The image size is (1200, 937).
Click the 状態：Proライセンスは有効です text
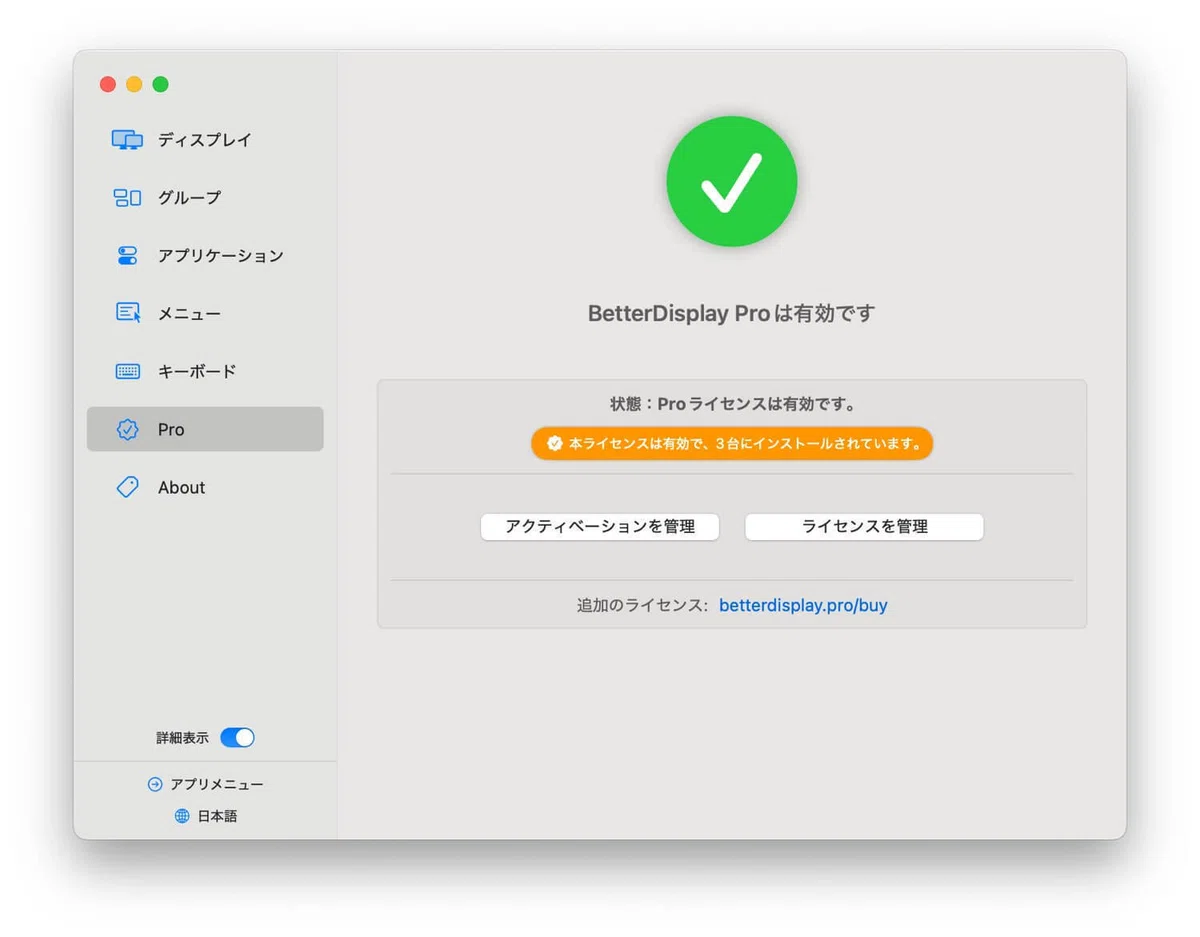click(x=732, y=405)
